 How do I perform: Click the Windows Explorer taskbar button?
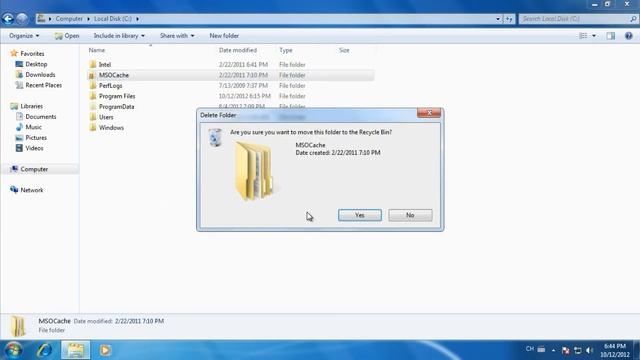76,350
